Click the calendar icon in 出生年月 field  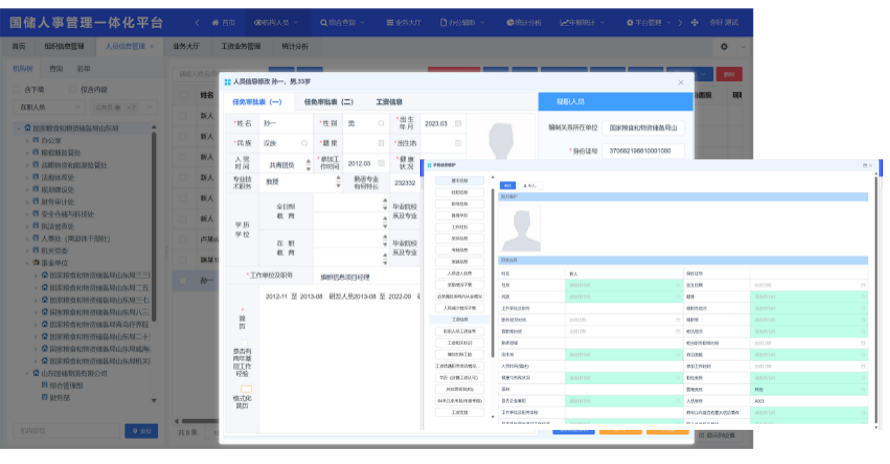[x=458, y=124]
